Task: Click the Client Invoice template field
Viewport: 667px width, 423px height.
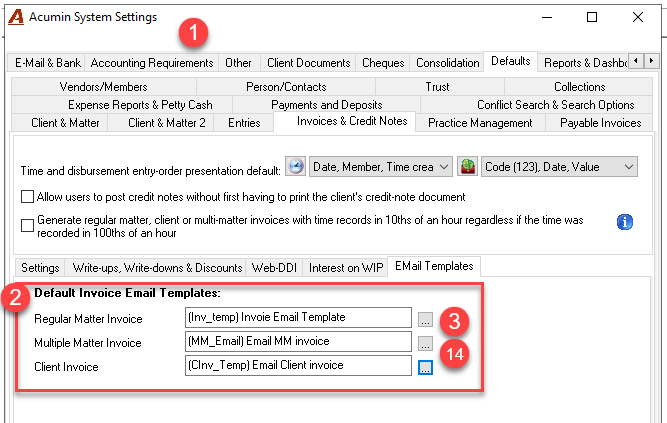Action: (x=298, y=366)
